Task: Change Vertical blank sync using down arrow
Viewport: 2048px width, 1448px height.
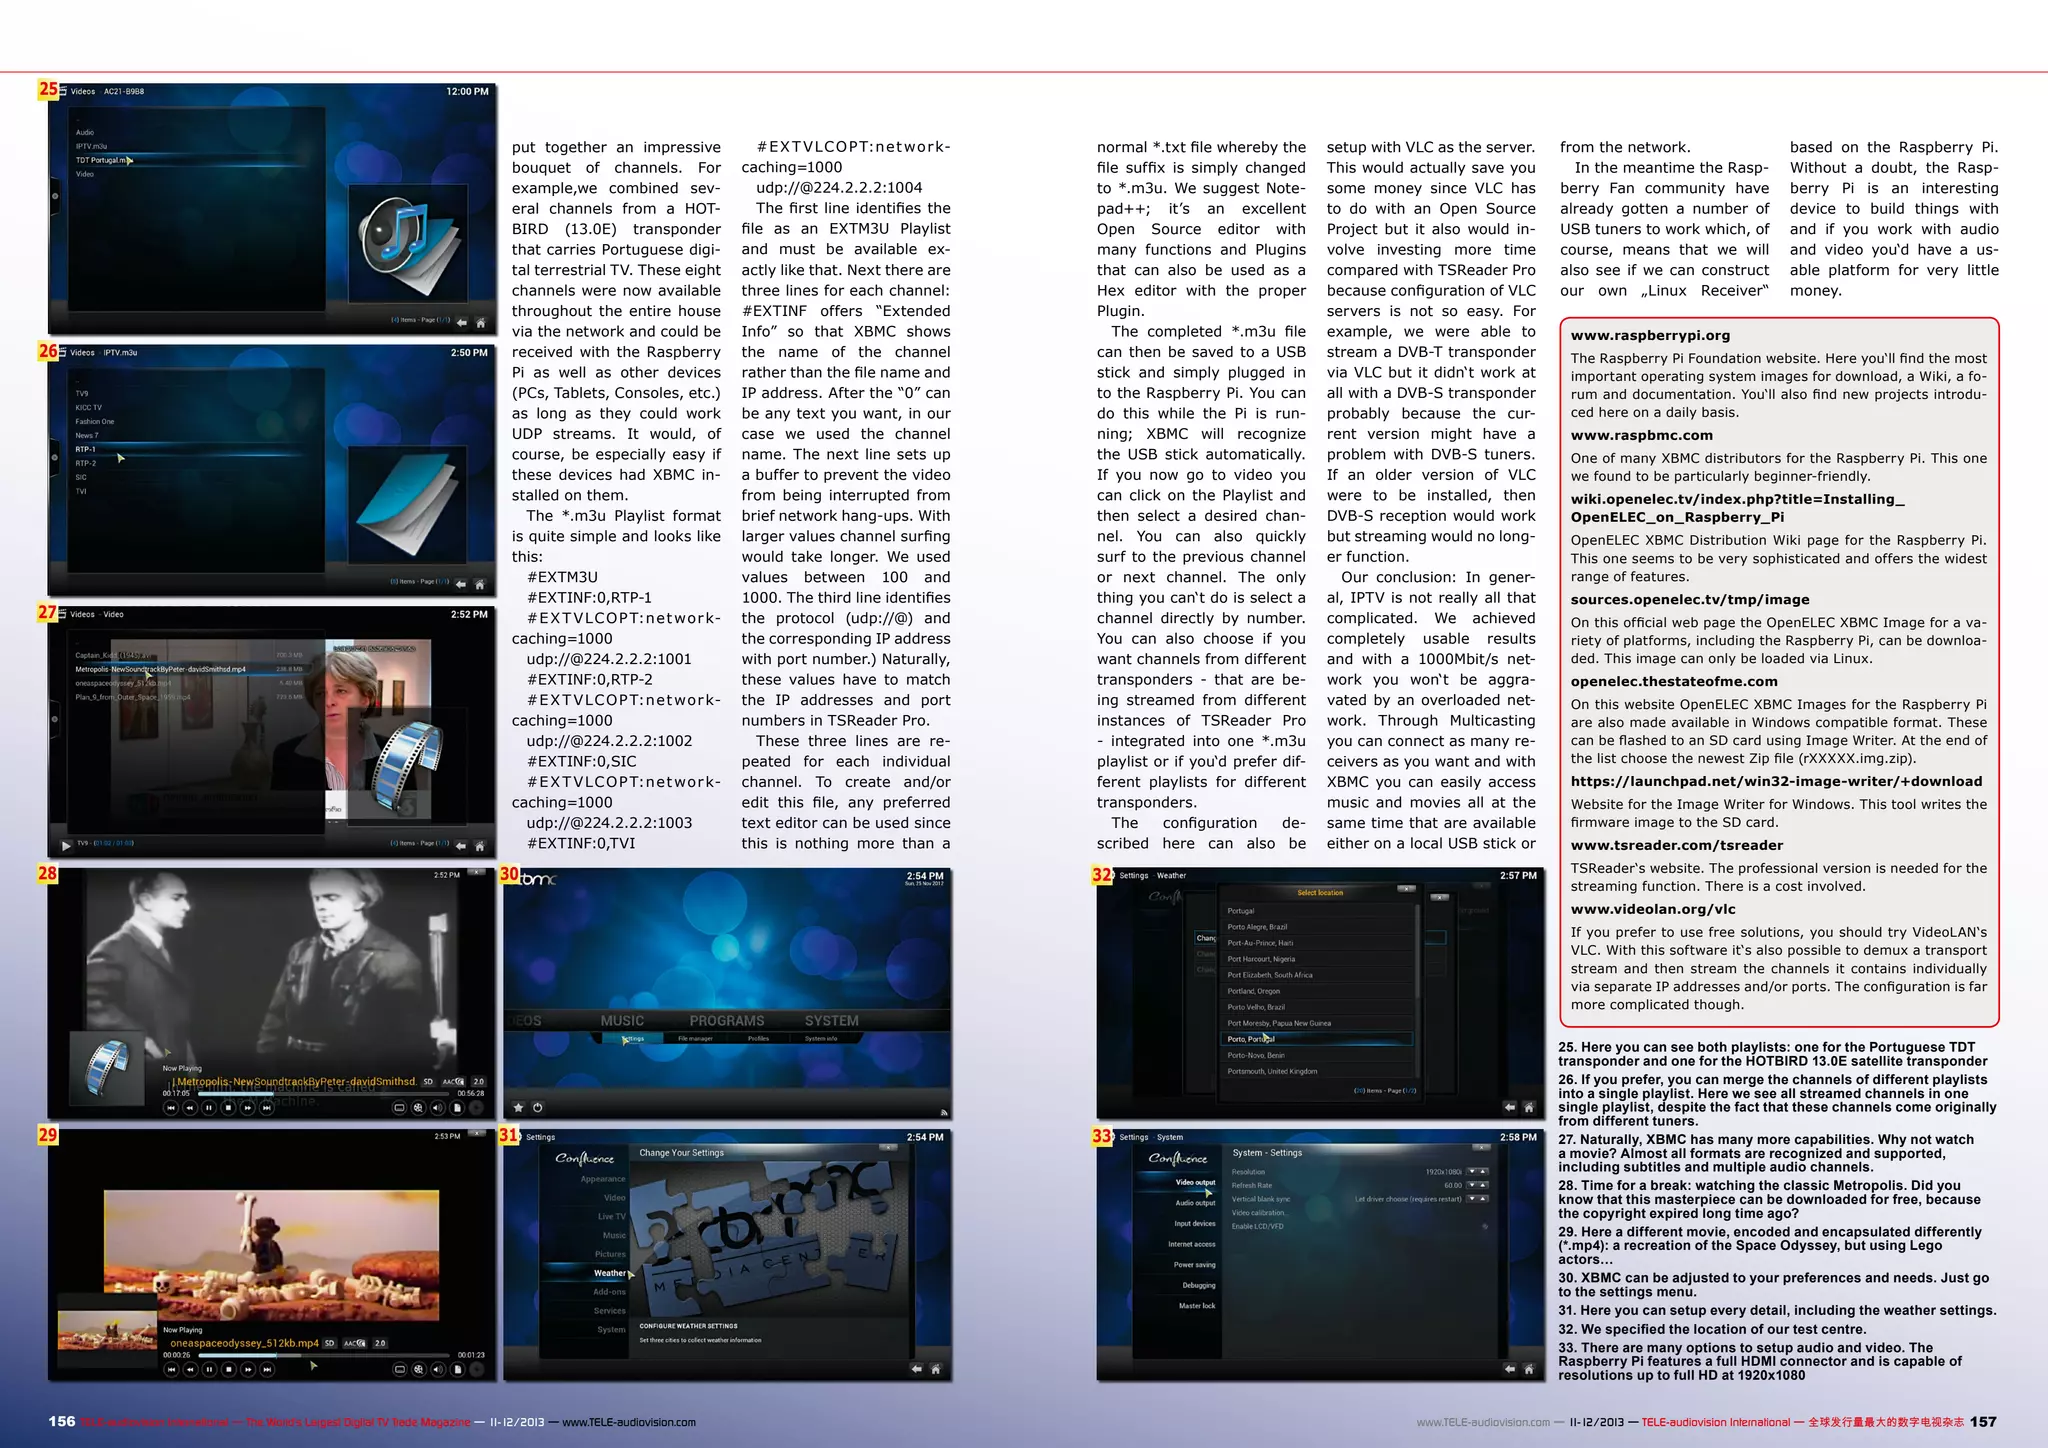Action: [1471, 1198]
